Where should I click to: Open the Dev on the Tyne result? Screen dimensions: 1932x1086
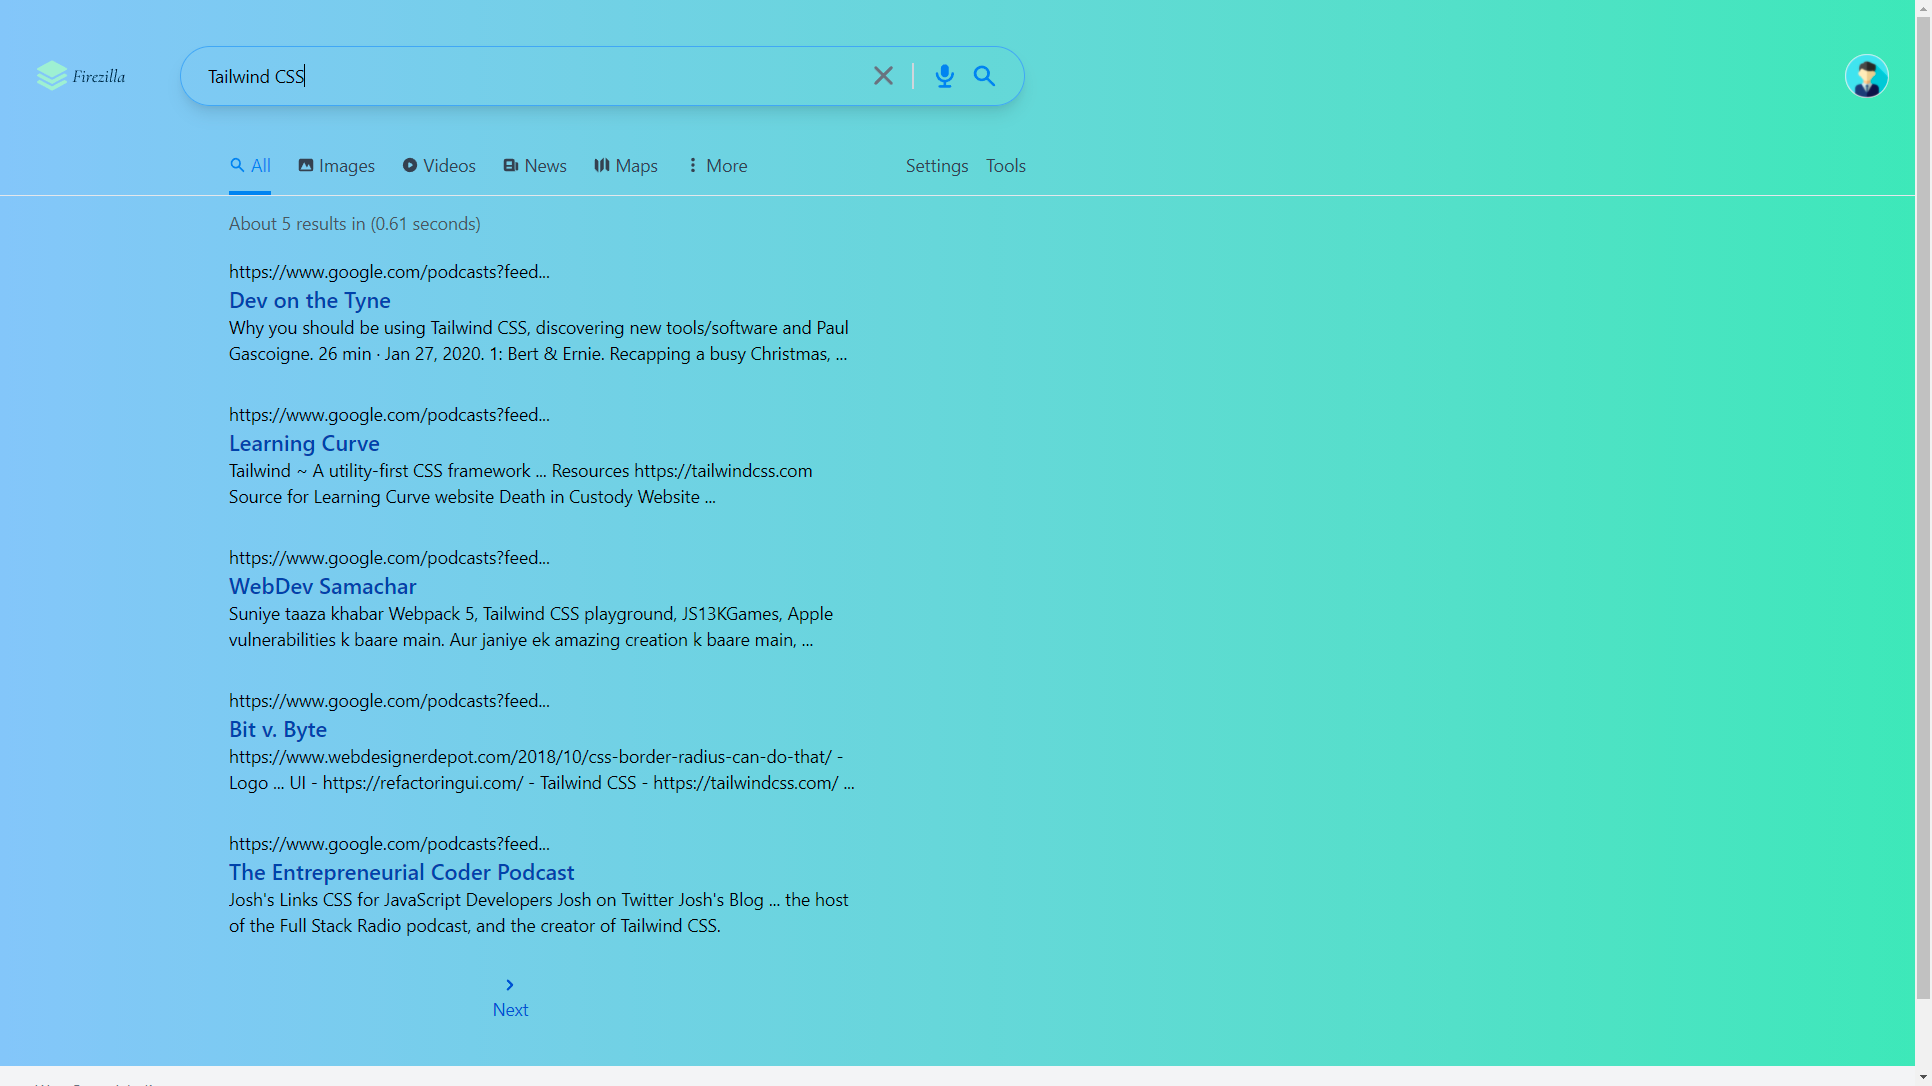coord(310,300)
